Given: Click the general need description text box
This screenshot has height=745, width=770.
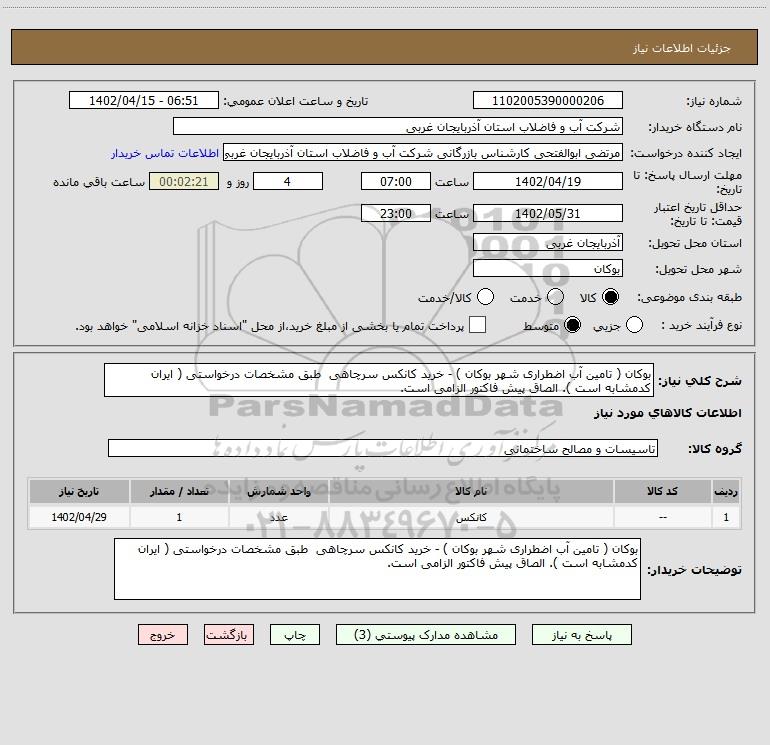Looking at the screenshot, I should coord(379,380).
